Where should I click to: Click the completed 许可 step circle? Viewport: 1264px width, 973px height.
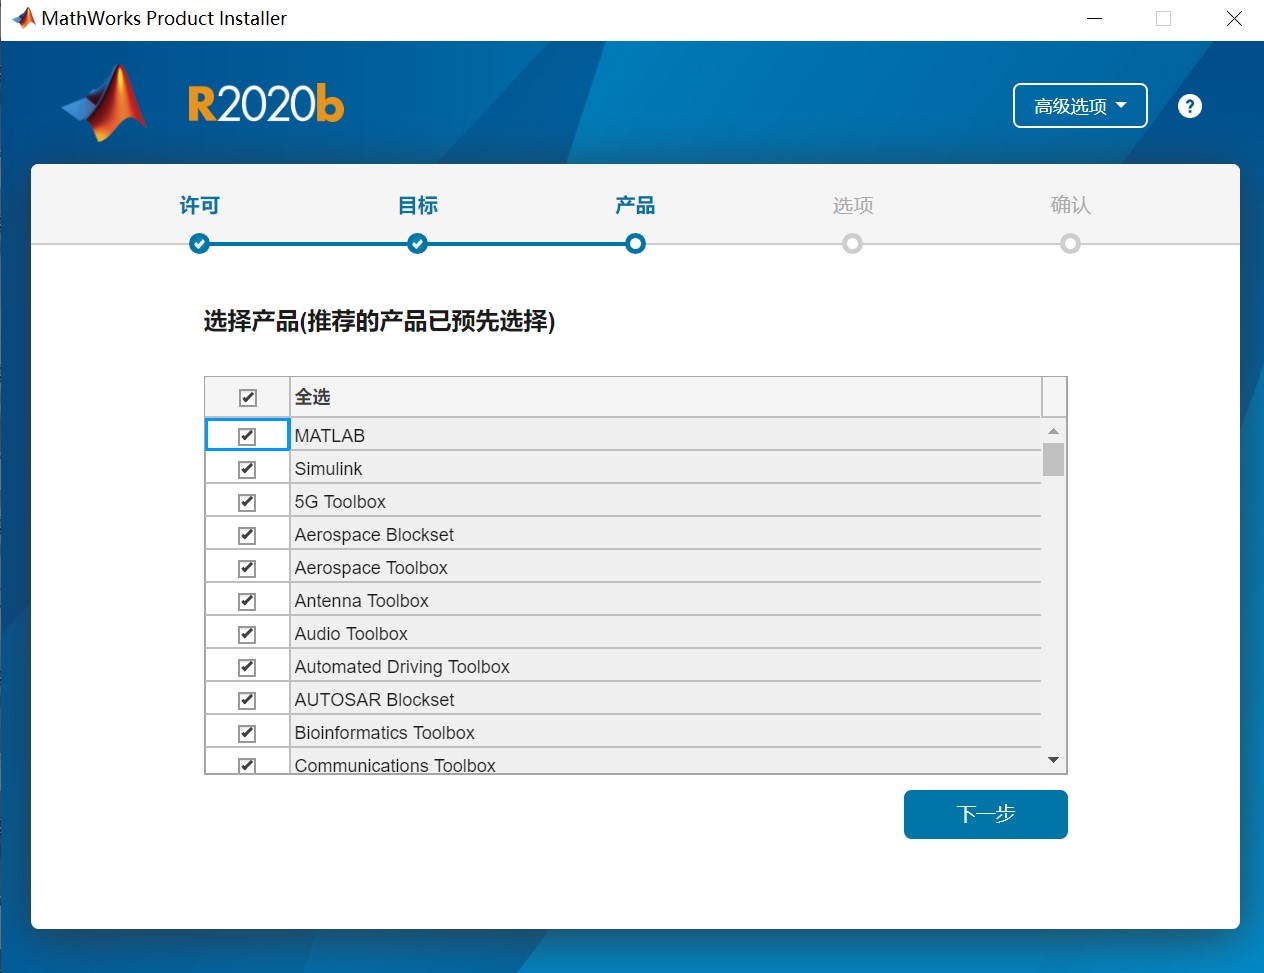tap(199, 244)
